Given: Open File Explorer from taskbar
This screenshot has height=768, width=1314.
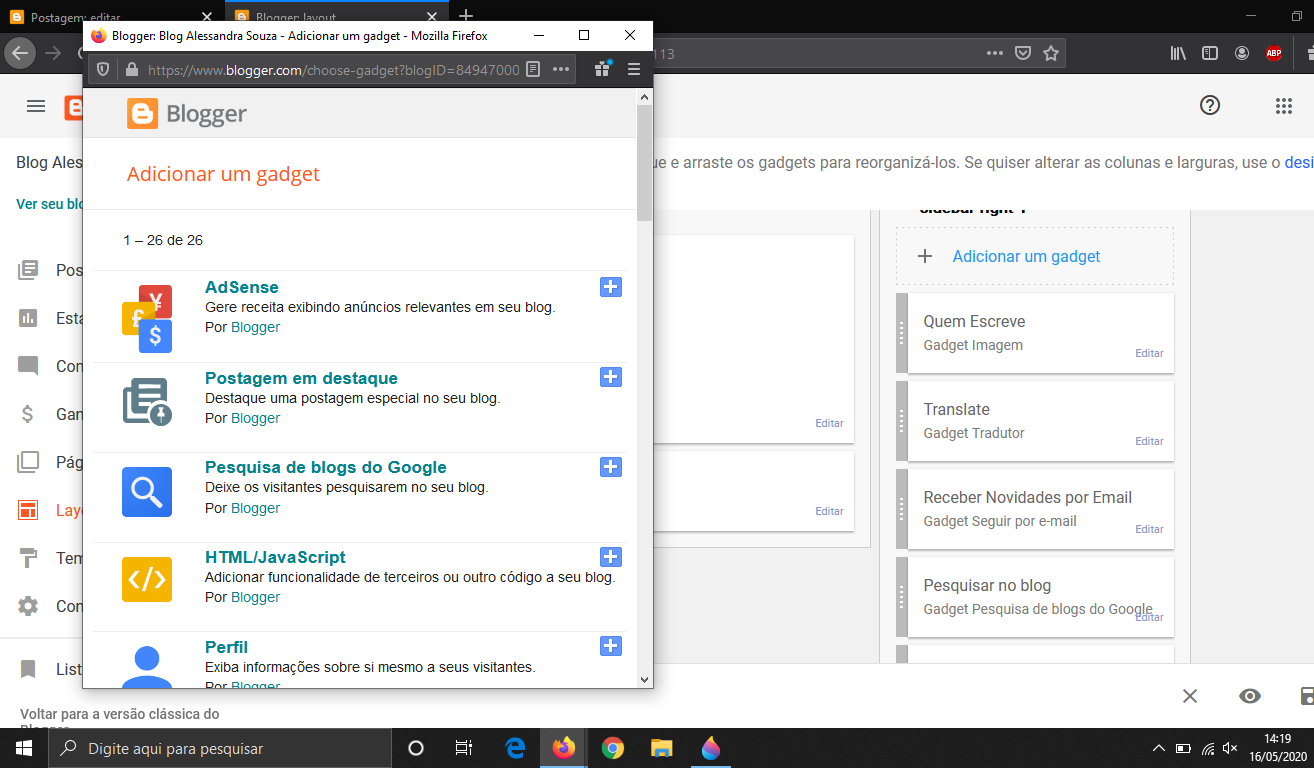Looking at the screenshot, I should (662, 748).
